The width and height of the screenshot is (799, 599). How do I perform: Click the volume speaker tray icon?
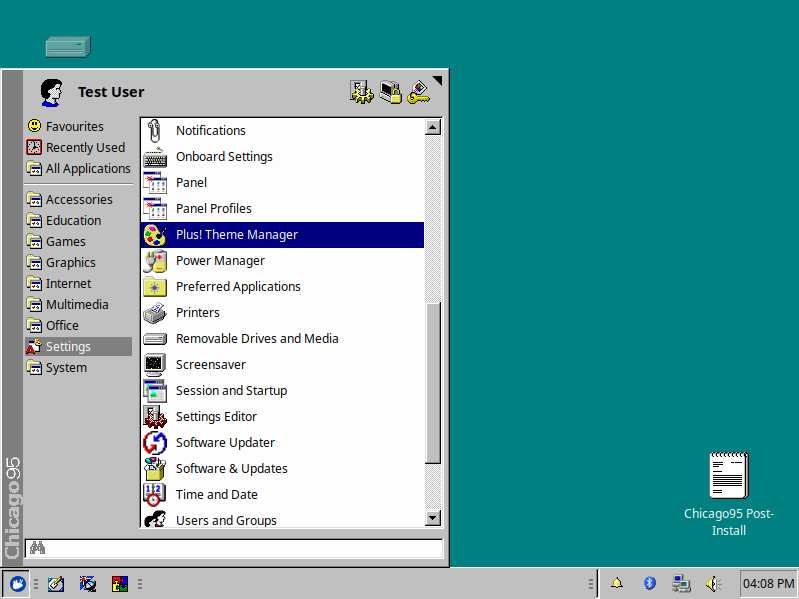713,583
